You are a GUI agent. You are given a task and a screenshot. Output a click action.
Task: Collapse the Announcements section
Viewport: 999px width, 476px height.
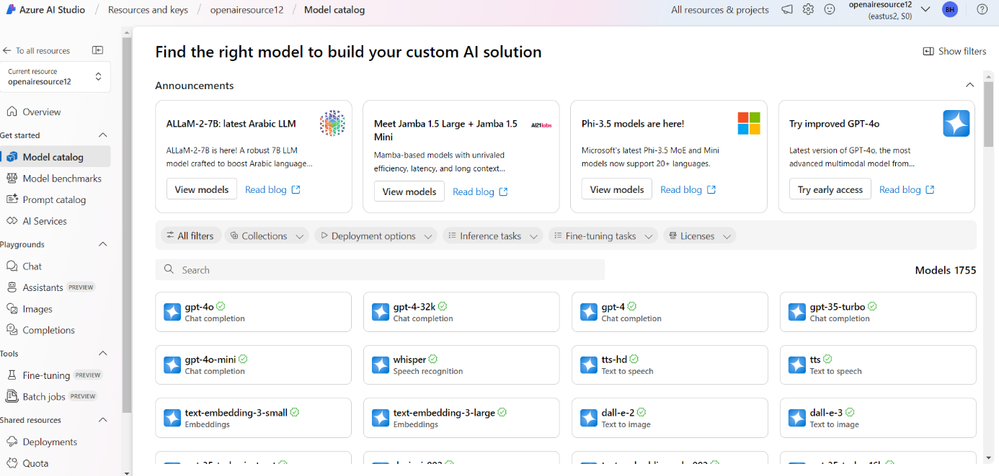pyautogui.click(x=969, y=85)
